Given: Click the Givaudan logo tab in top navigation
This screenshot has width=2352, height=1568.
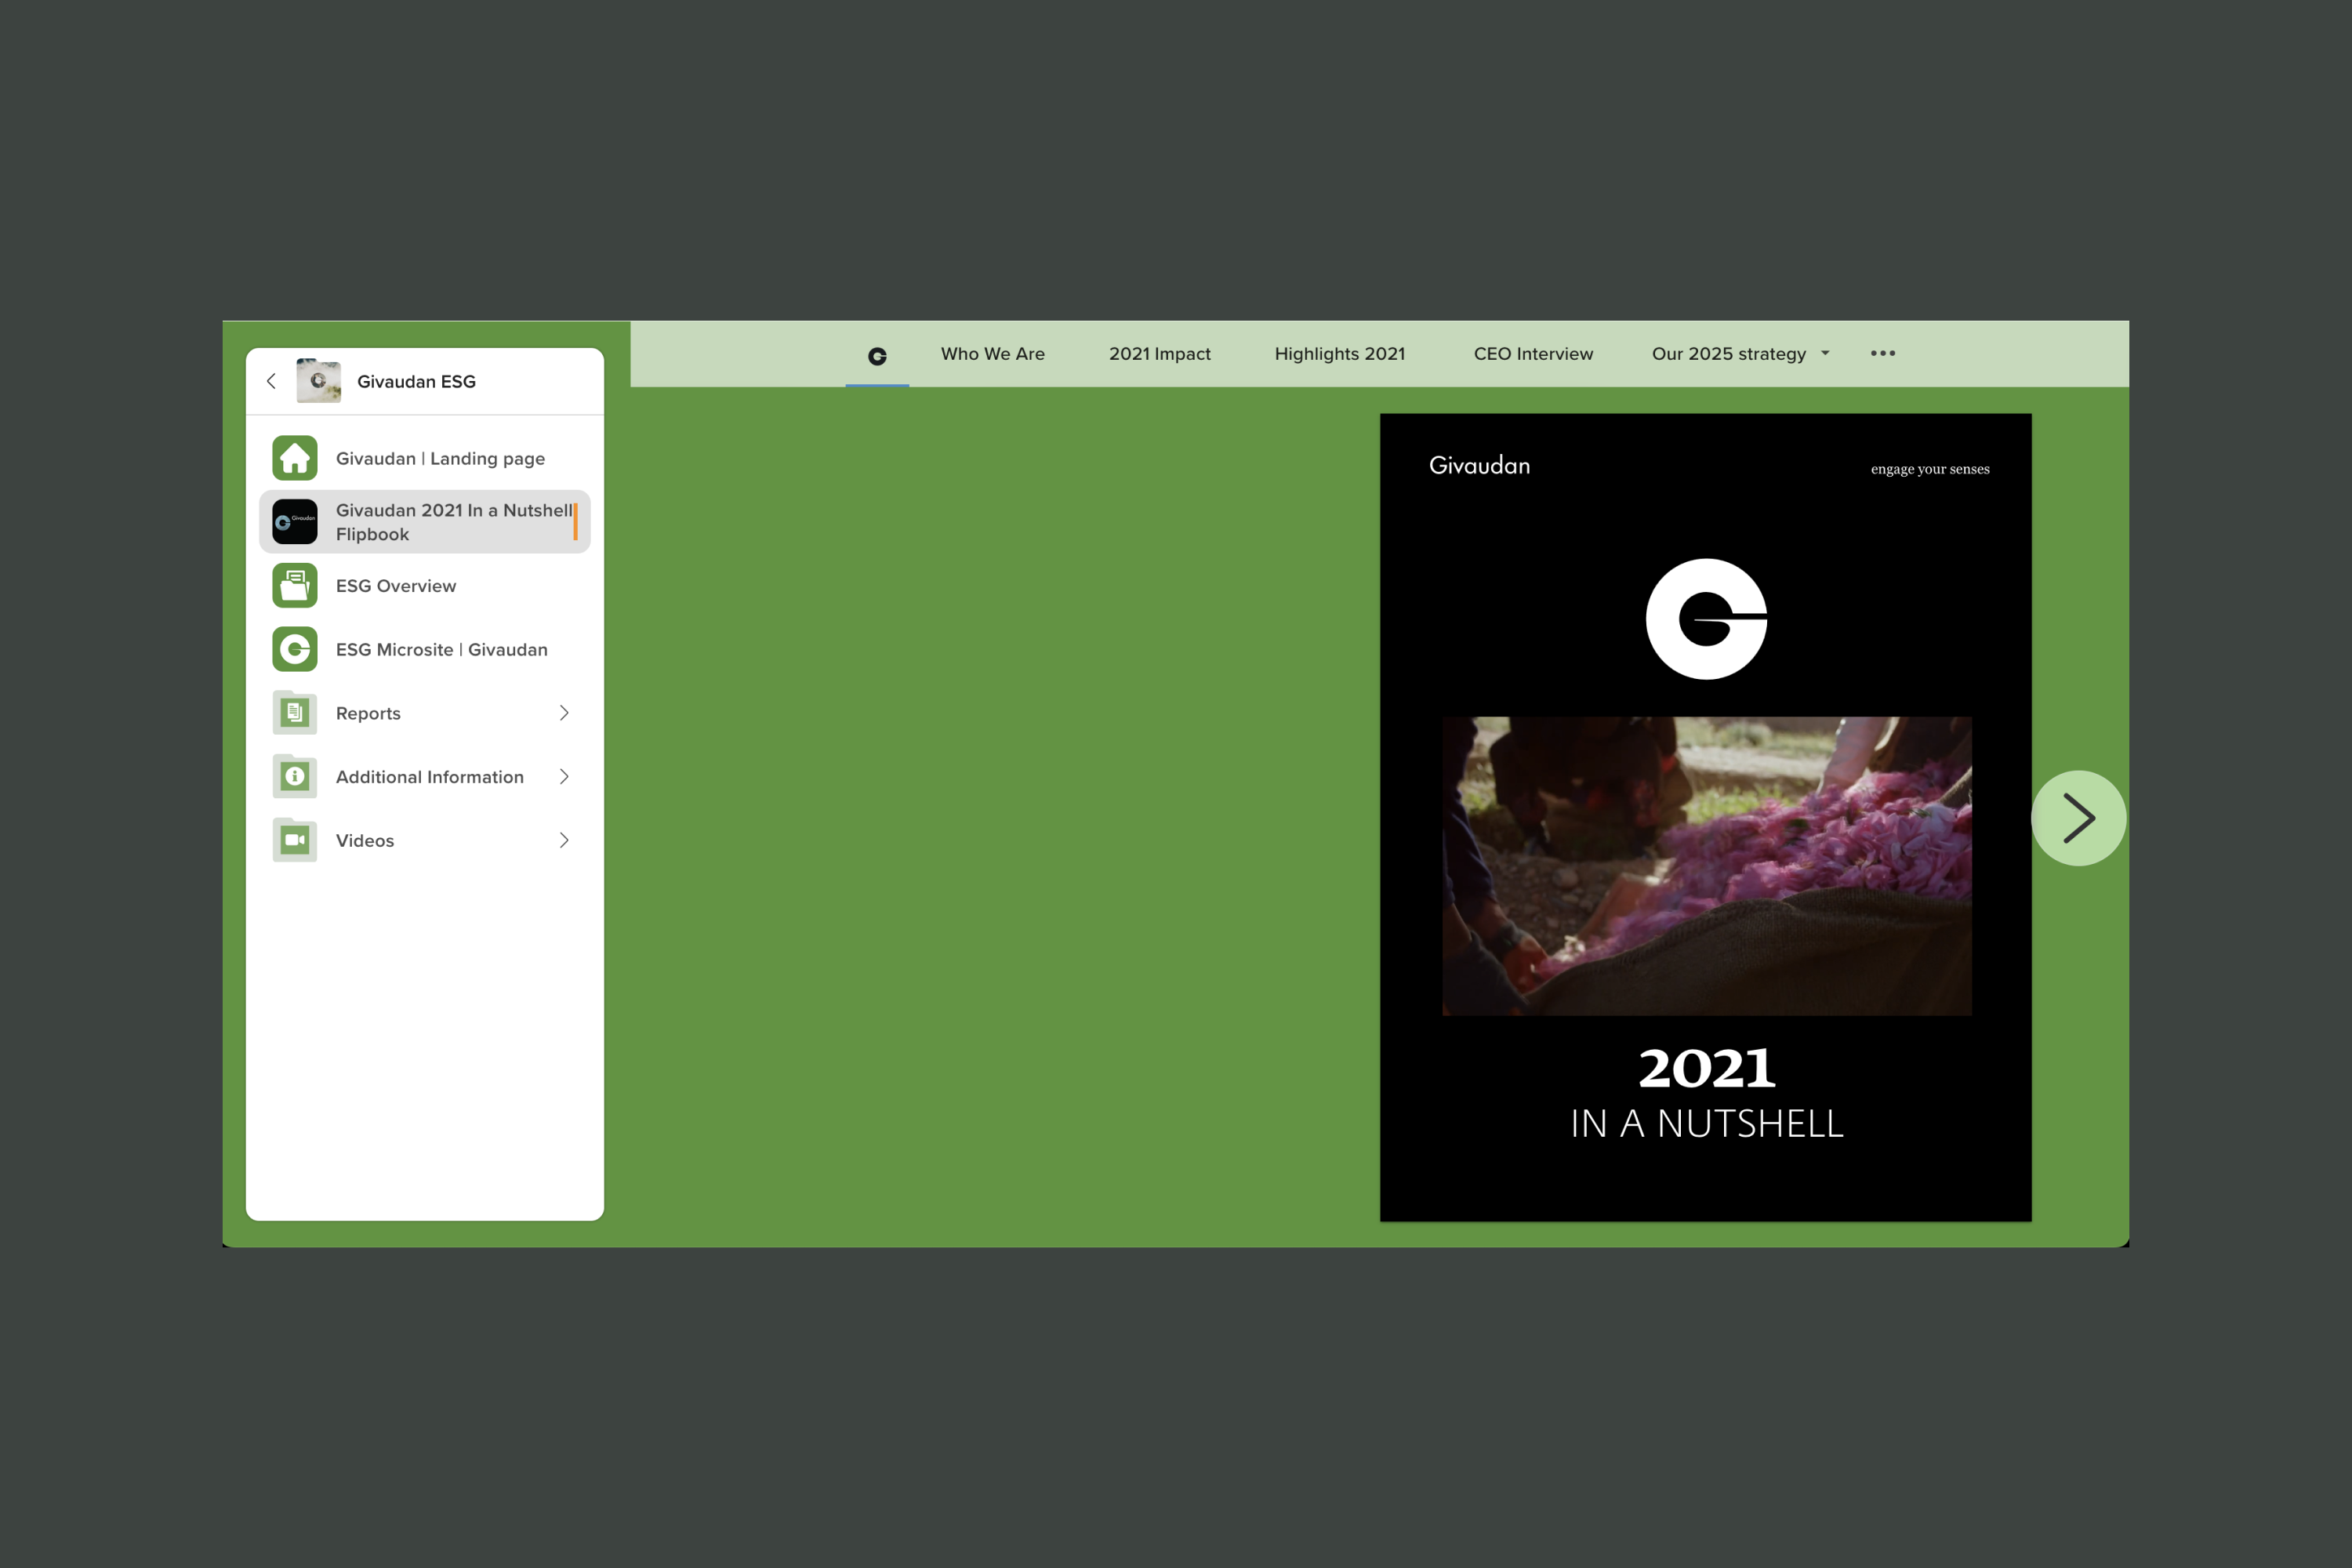Looking at the screenshot, I should (877, 356).
